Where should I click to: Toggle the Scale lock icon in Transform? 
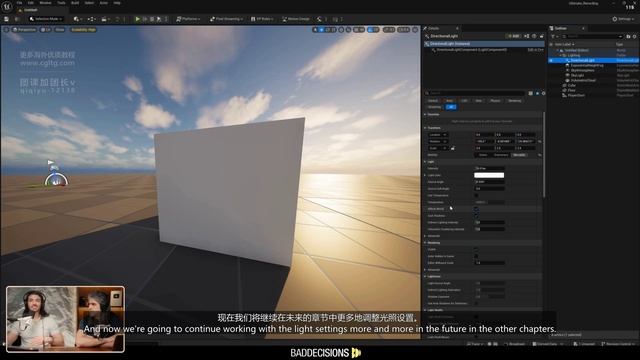click(x=453, y=148)
